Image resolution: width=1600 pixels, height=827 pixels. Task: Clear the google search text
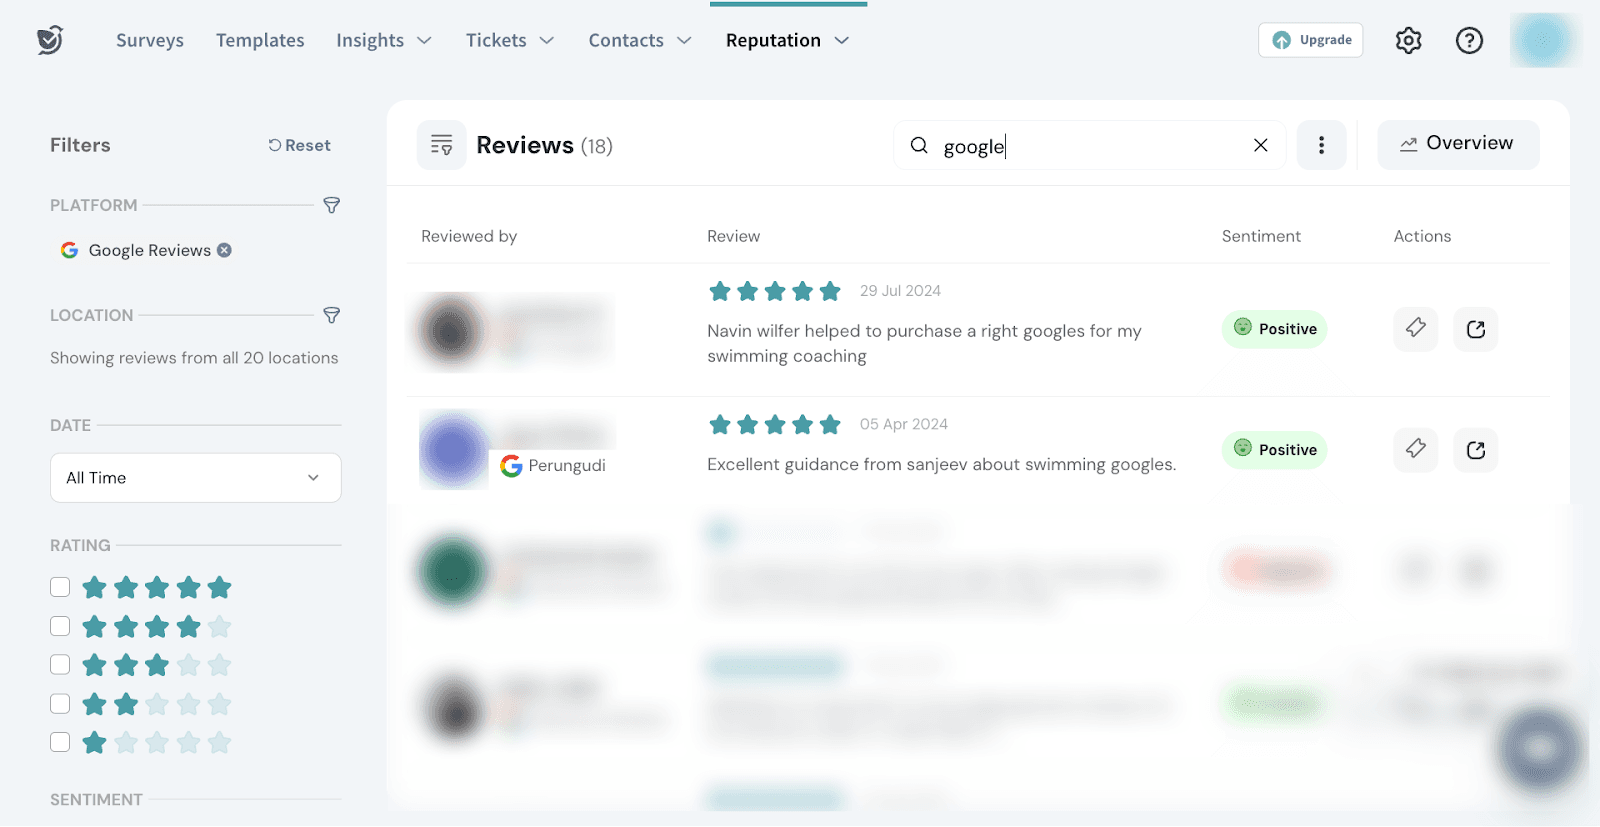click(1261, 145)
